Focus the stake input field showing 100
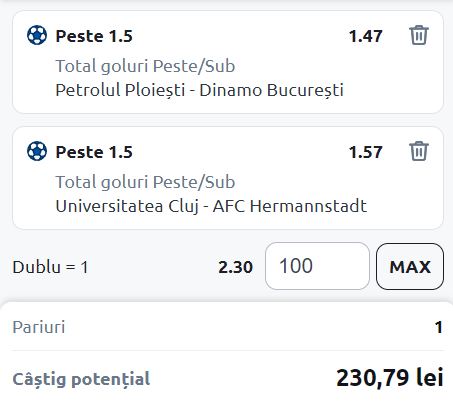The height and width of the screenshot is (404, 453). click(317, 266)
